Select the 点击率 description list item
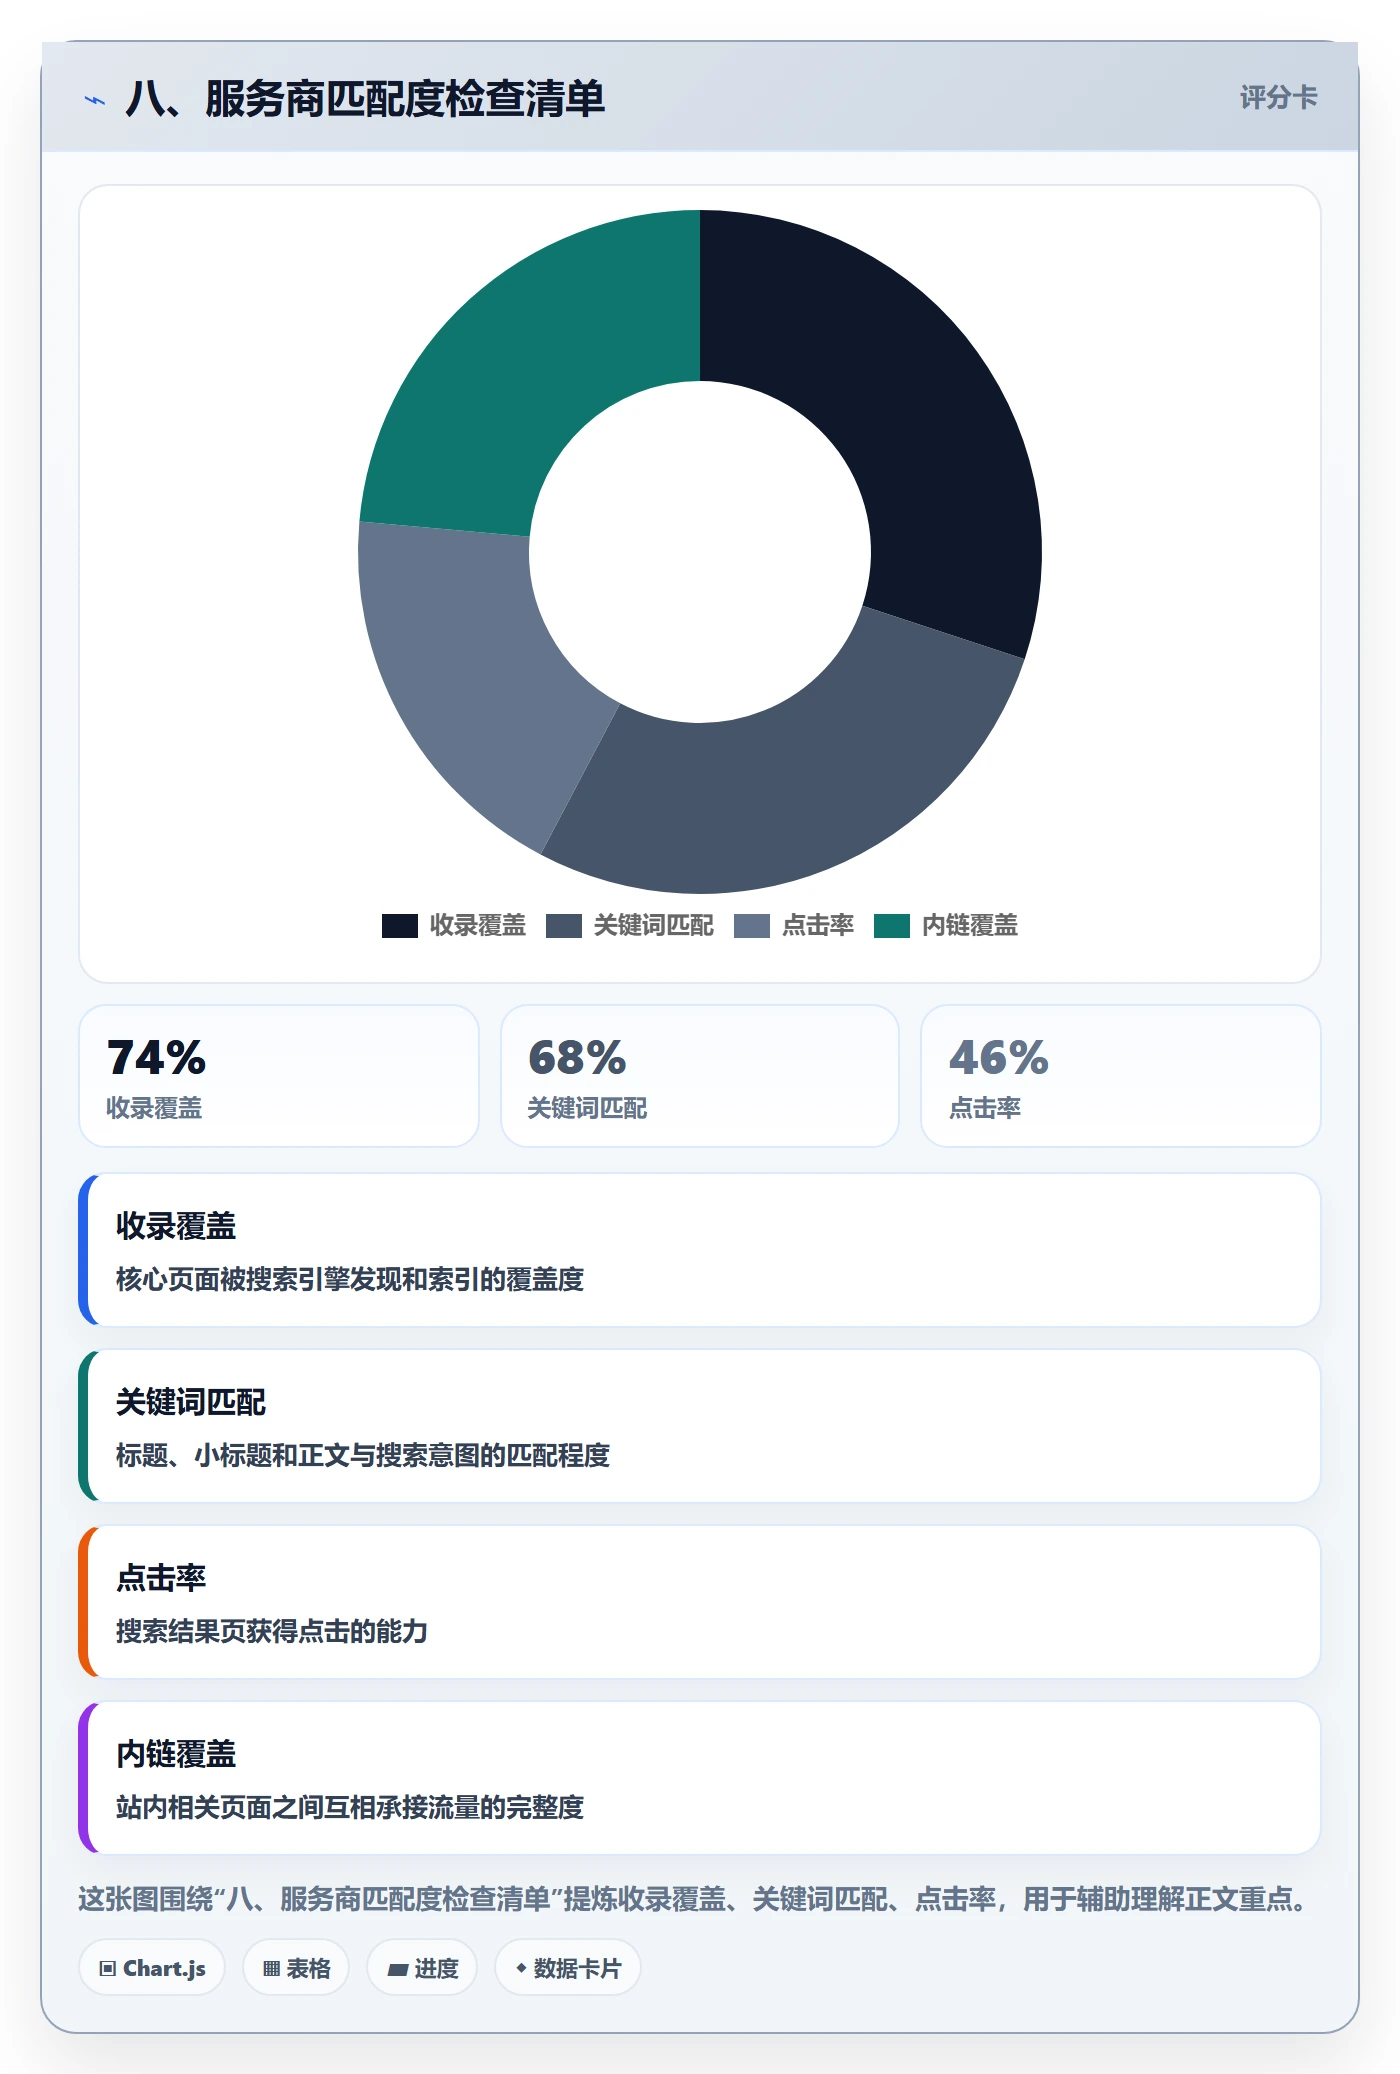This screenshot has width=1400, height=2074. [700, 1602]
